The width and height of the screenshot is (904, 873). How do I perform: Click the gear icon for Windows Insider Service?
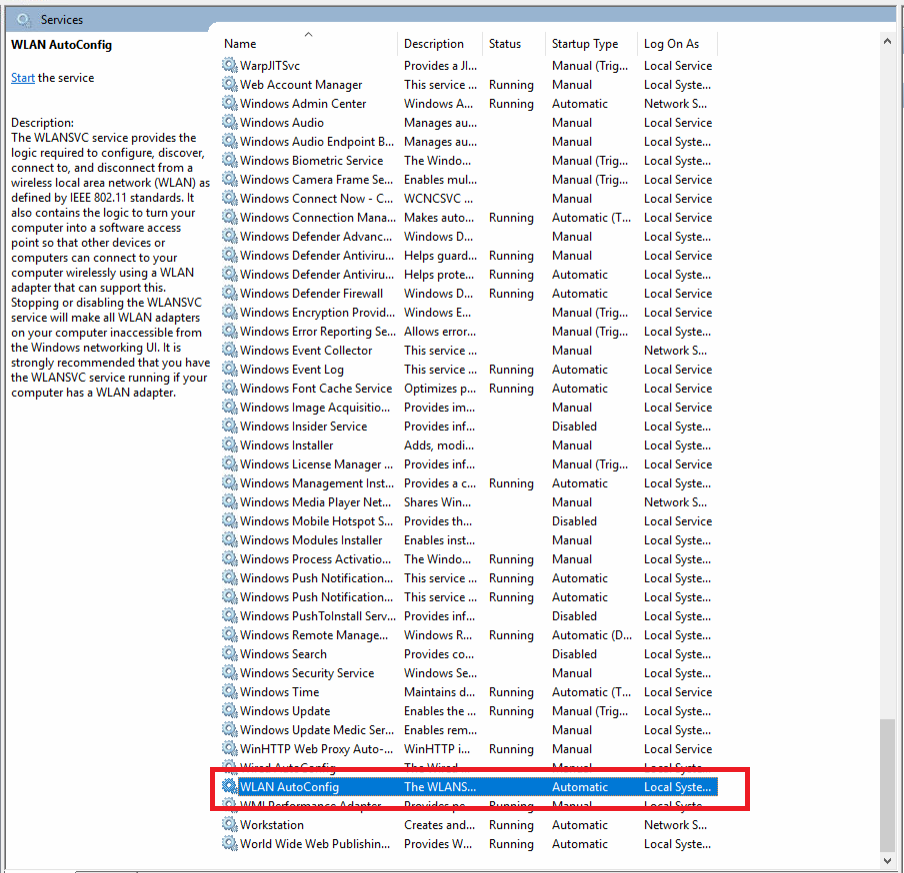coord(229,426)
